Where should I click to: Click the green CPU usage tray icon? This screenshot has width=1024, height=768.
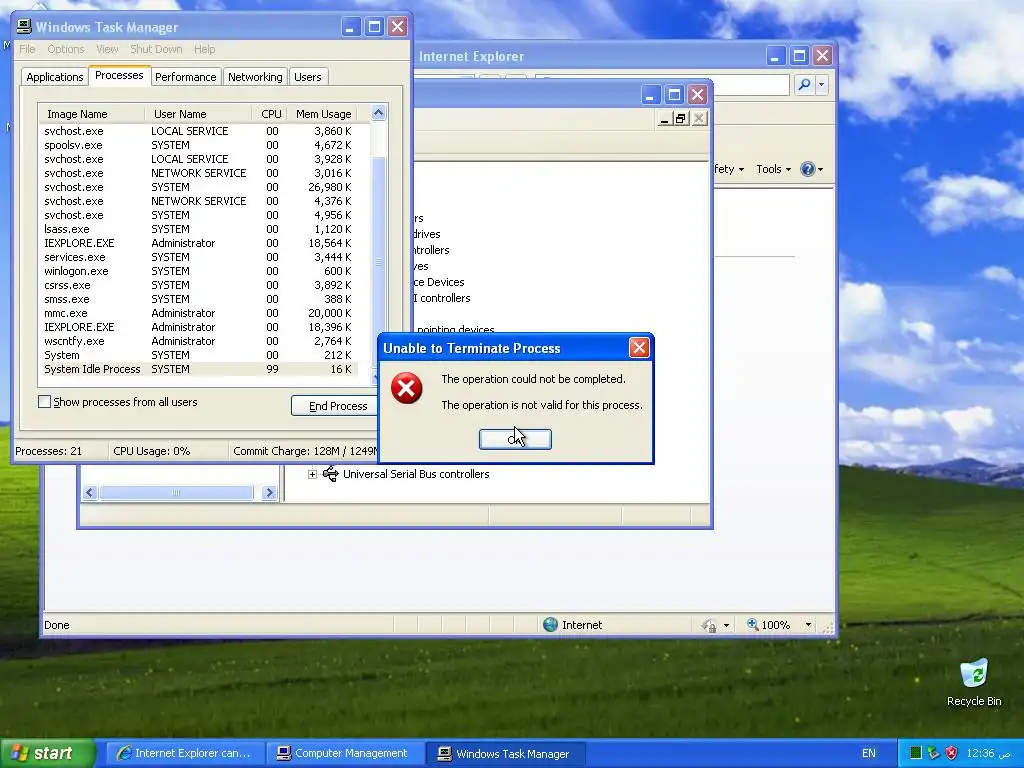pos(916,753)
